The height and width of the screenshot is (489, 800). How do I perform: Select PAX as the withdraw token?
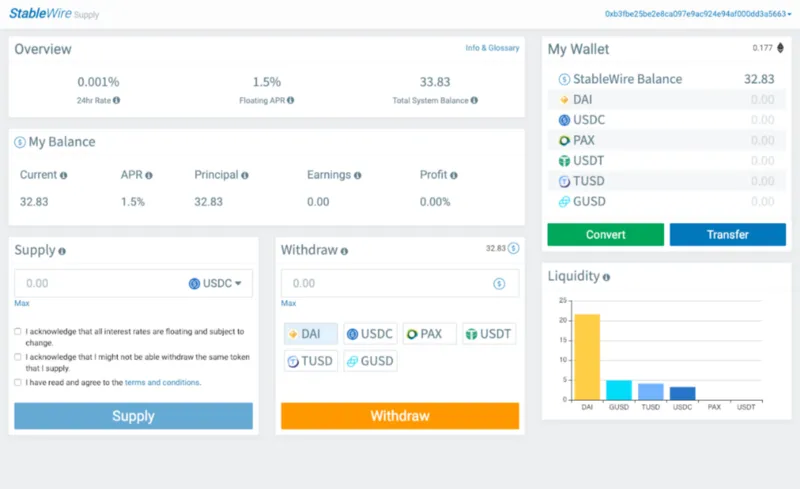[430, 334]
